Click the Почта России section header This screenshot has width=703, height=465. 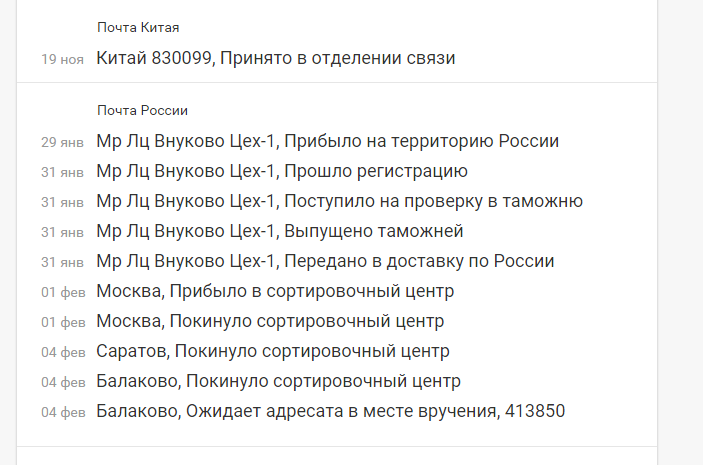tap(143, 111)
